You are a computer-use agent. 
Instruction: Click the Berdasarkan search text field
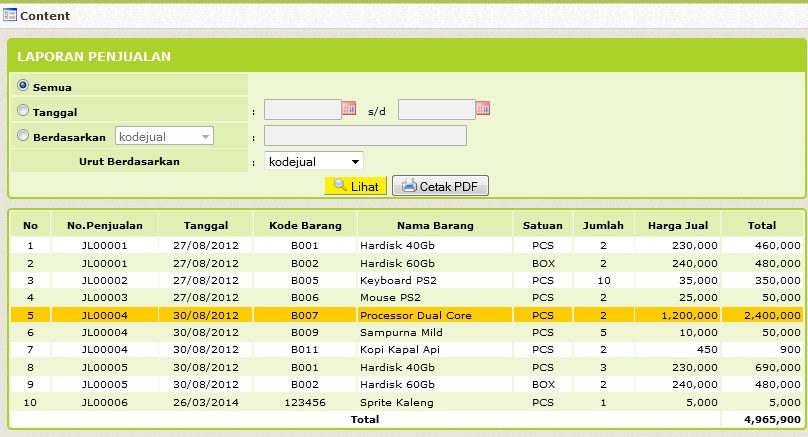(x=365, y=136)
